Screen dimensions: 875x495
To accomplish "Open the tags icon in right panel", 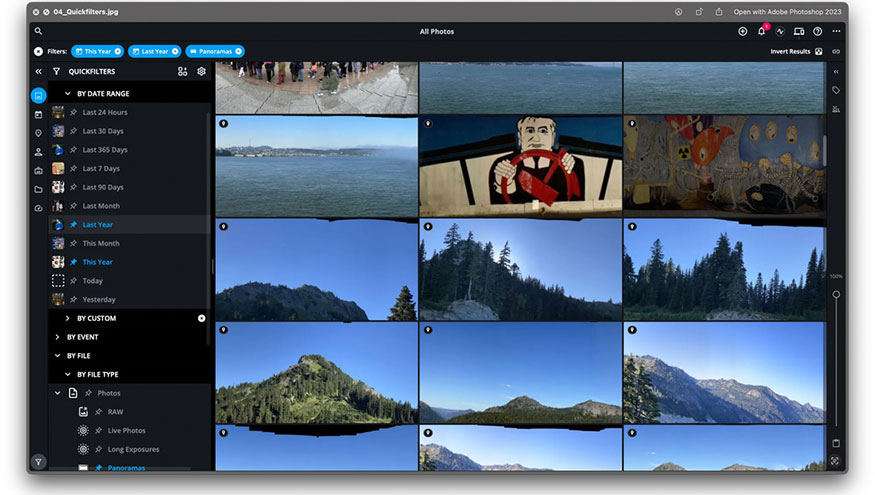I will pyautogui.click(x=836, y=90).
